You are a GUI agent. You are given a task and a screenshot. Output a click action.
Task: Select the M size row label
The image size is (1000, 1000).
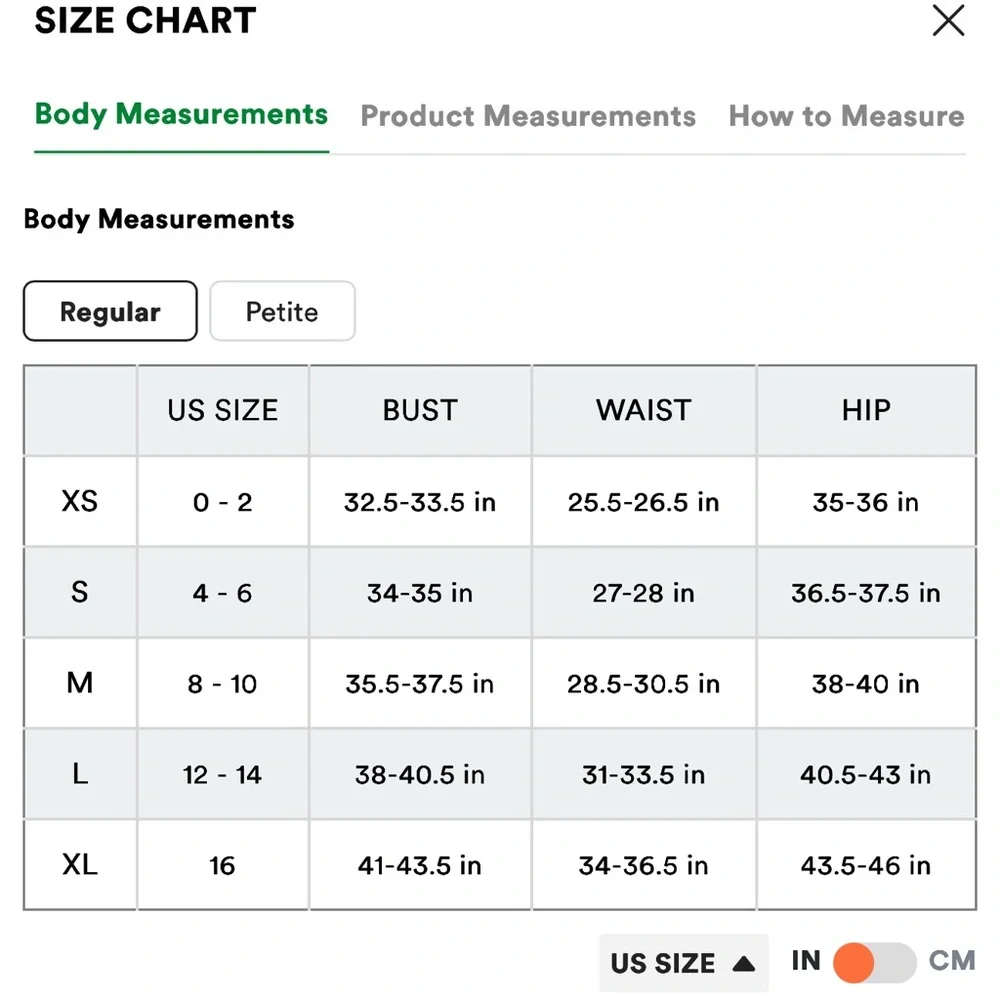coord(80,684)
